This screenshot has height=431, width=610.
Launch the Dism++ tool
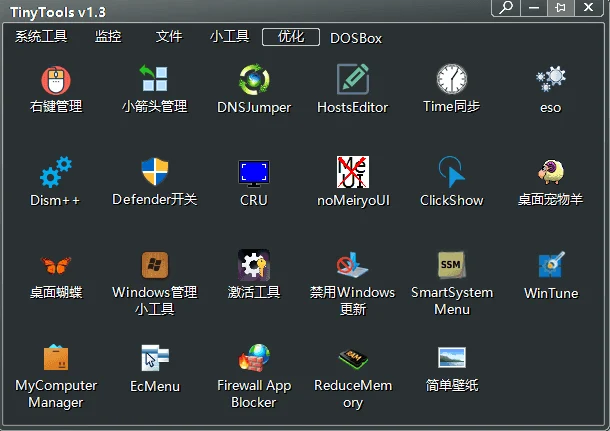click(x=55, y=173)
